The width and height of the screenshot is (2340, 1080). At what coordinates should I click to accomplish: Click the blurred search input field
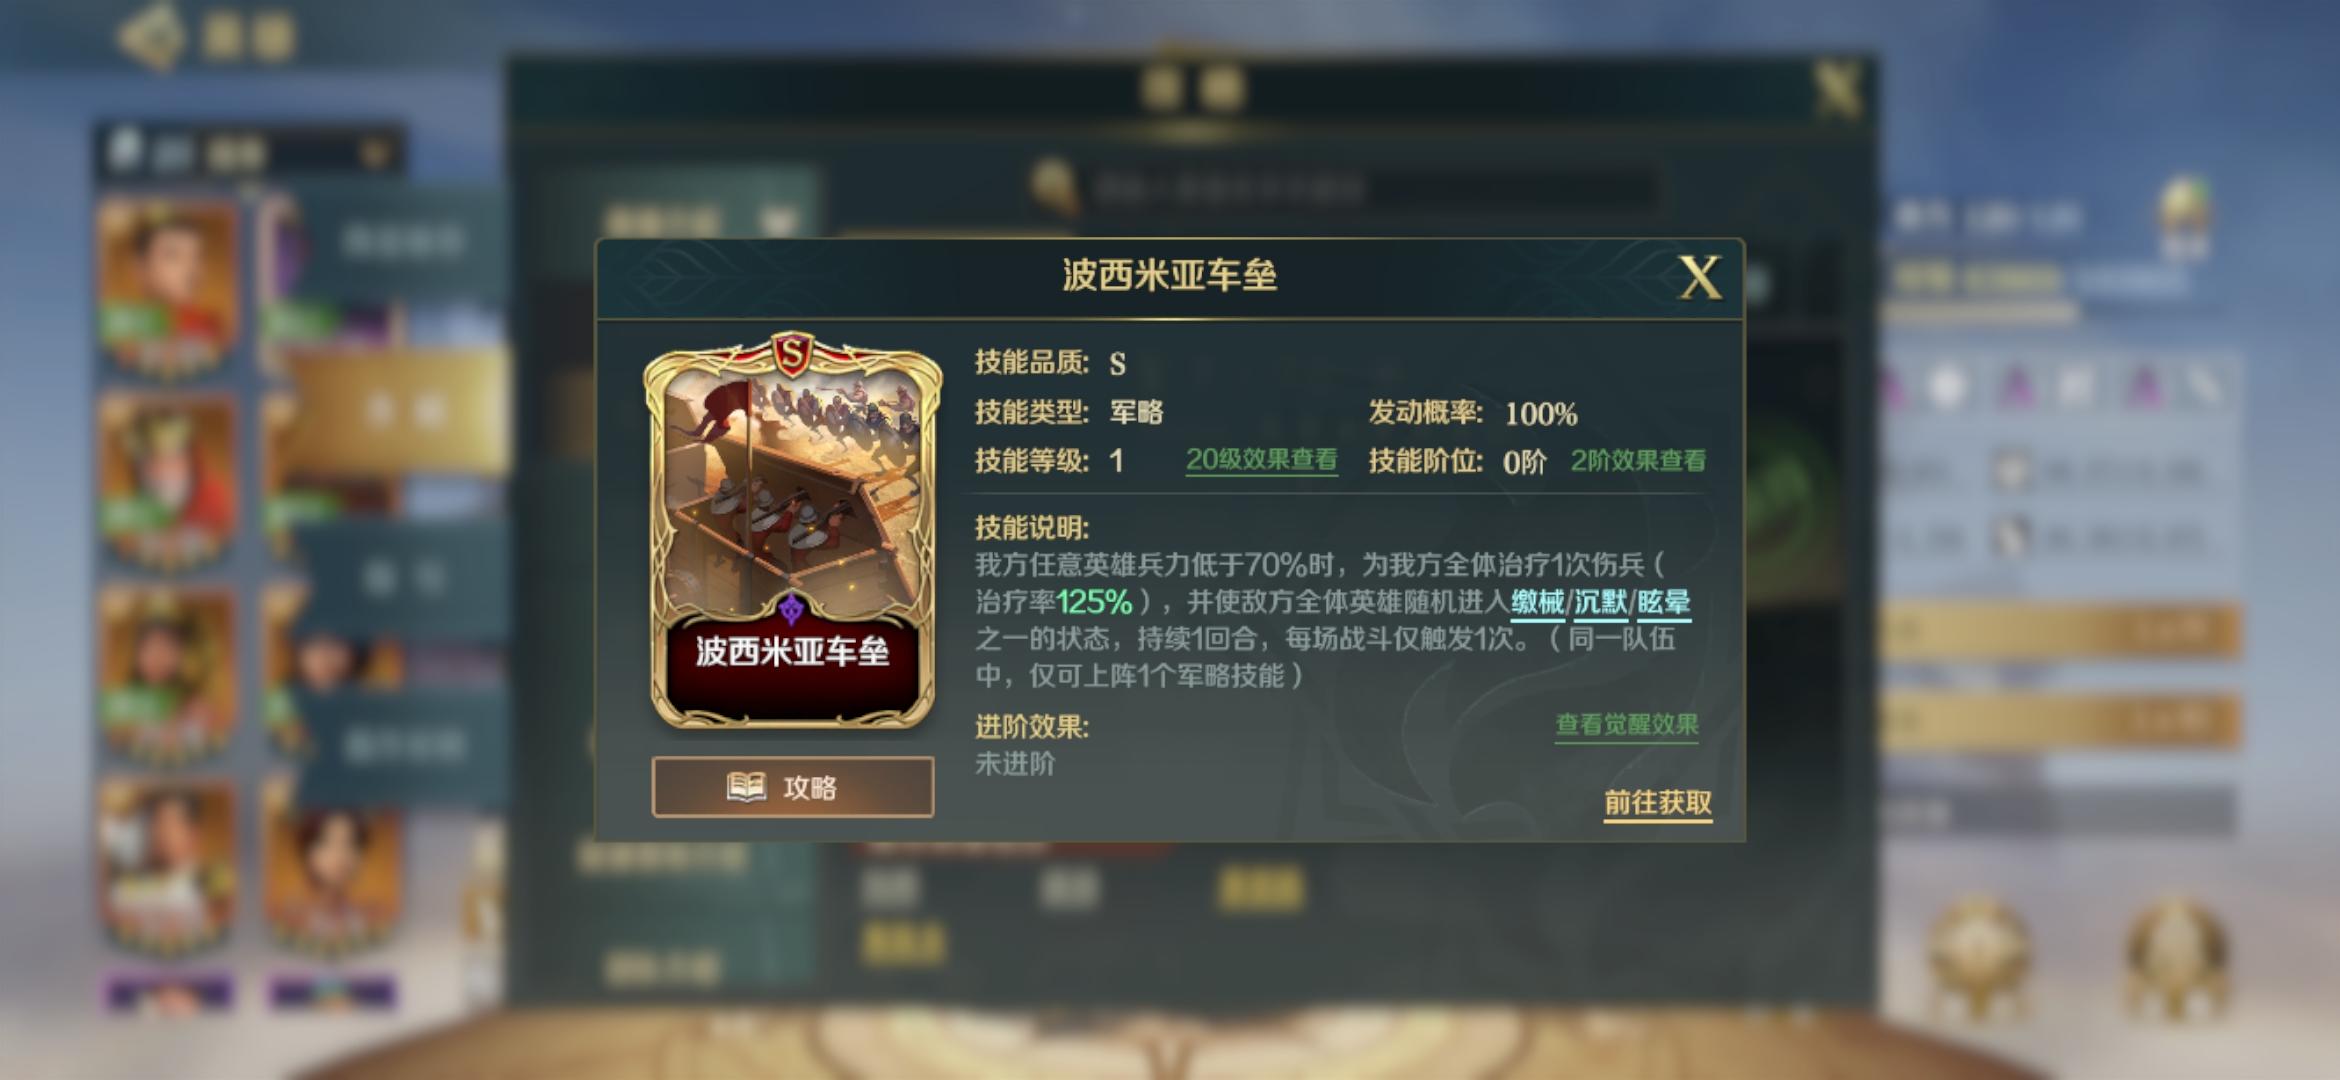tap(1370, 188)
